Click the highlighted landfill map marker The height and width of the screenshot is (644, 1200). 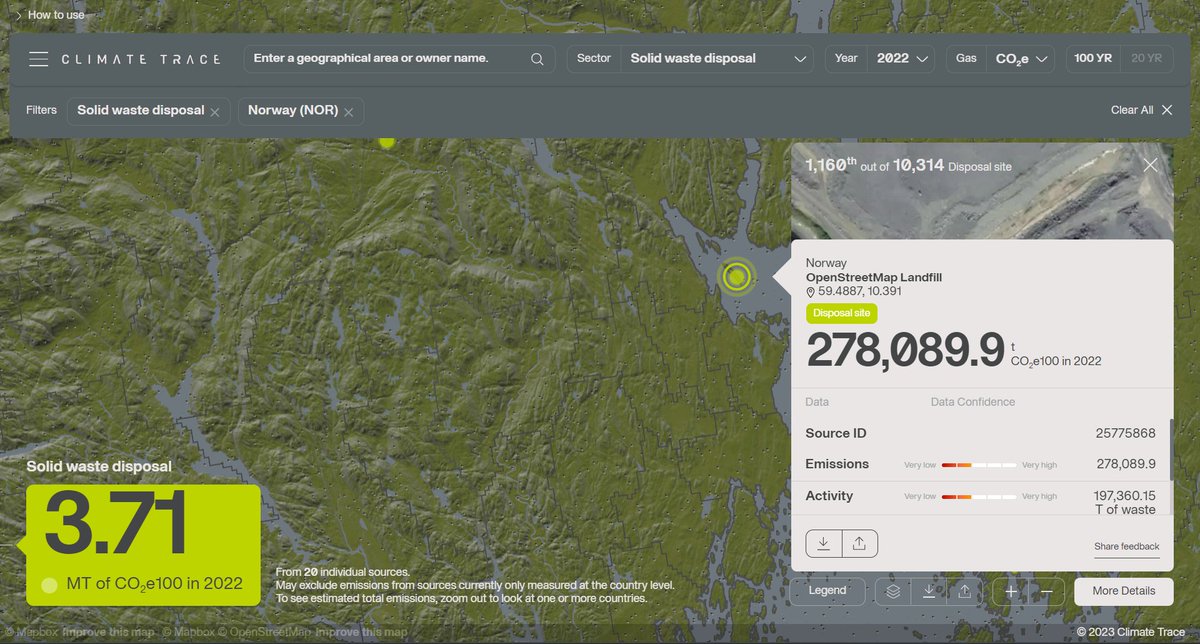coord(737,277)
